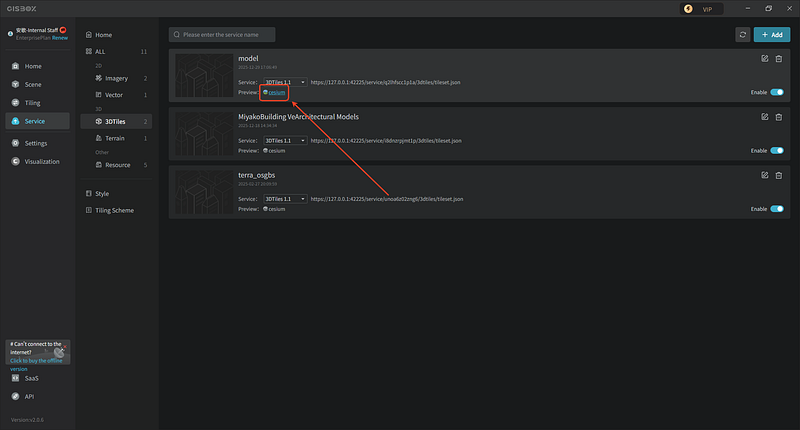Open the Style page
The height and width of the screenshot is (430, 800).
click(x=97, y=194)
